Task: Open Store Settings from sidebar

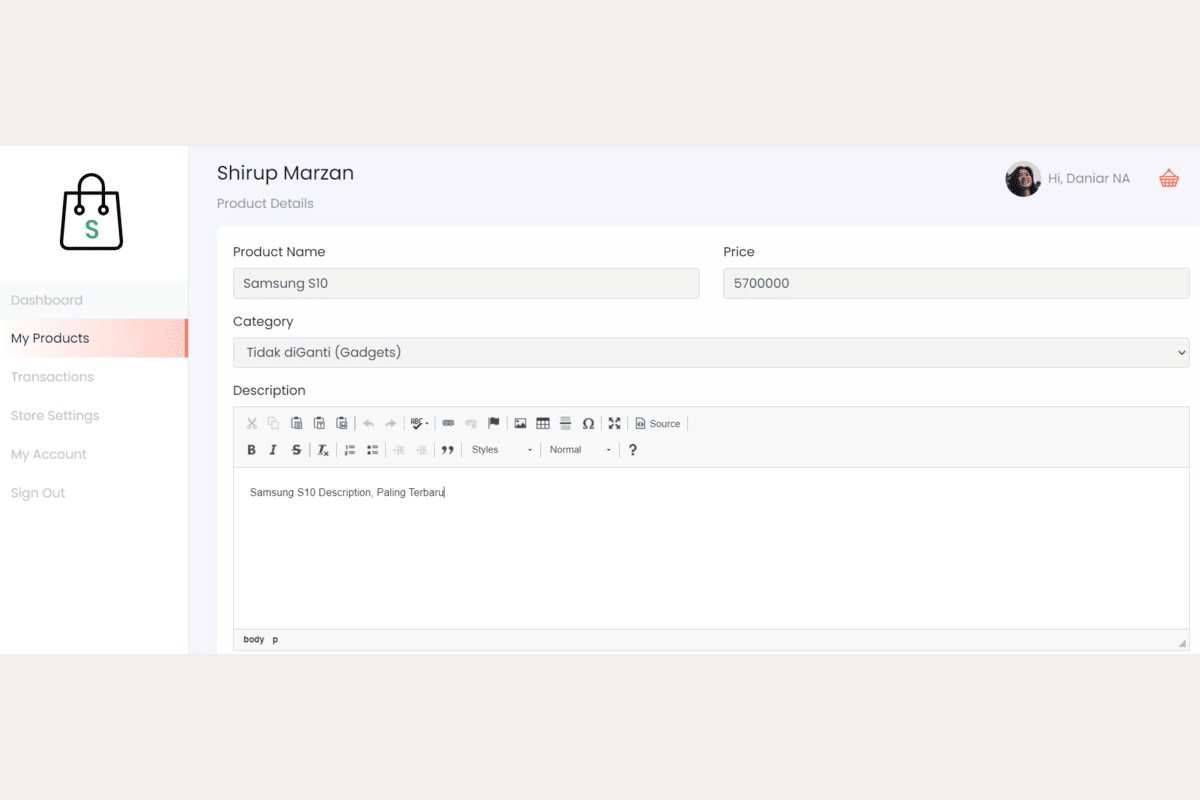Action: tap(55, 416)
